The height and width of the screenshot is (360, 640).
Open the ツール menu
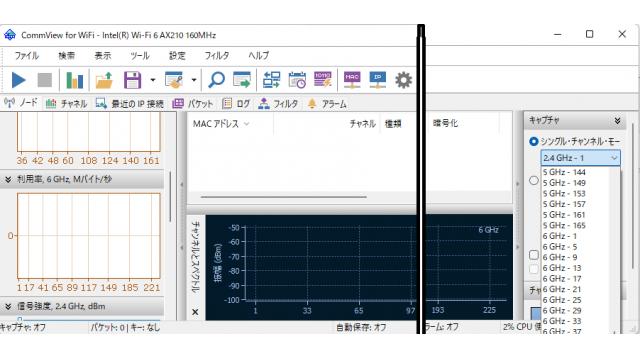(140, 56)
